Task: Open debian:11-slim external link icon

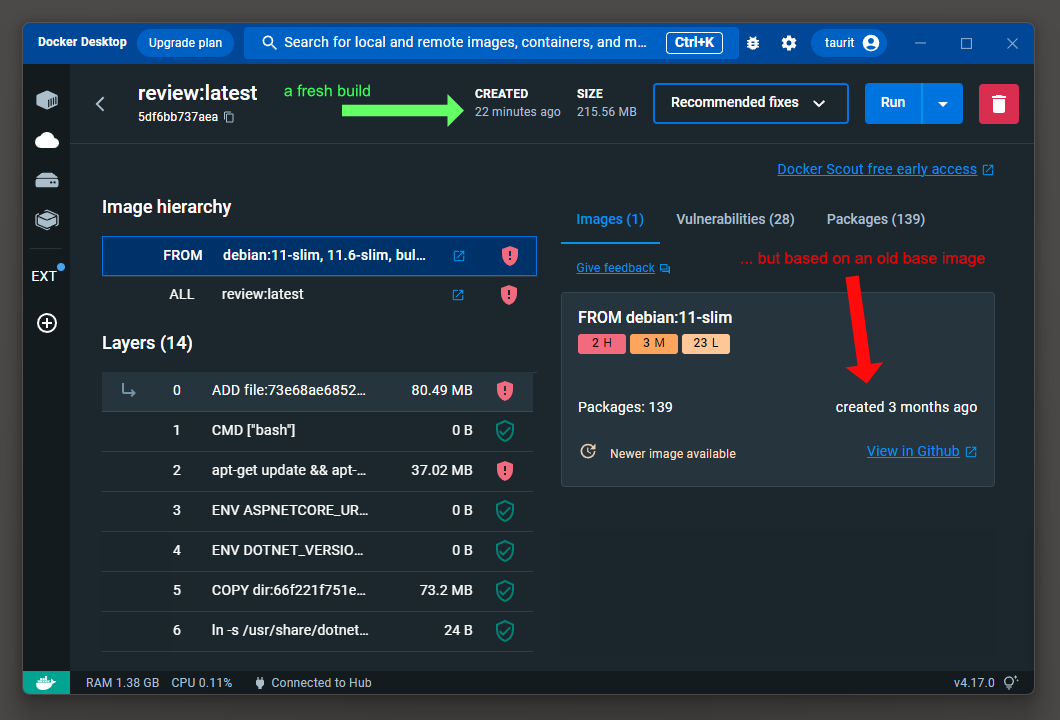Action: click(459, 256)
